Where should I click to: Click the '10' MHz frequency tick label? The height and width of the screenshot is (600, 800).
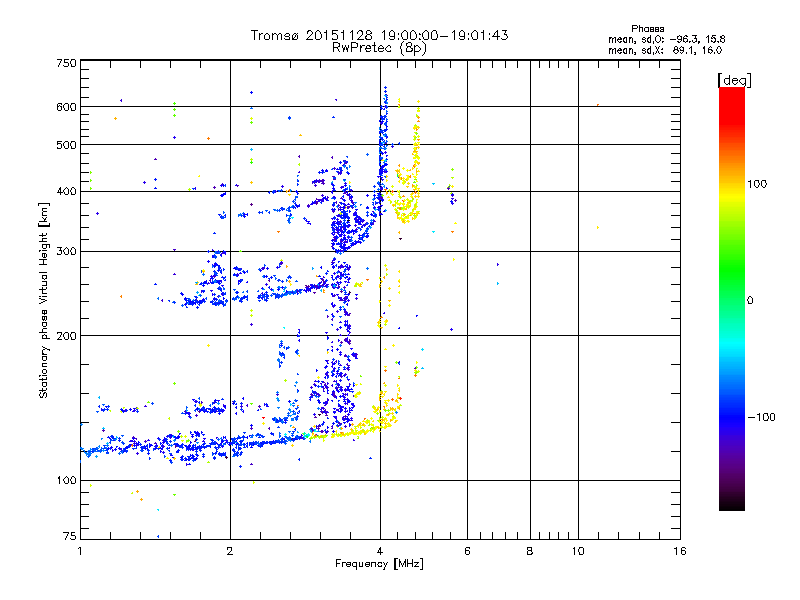578,551
